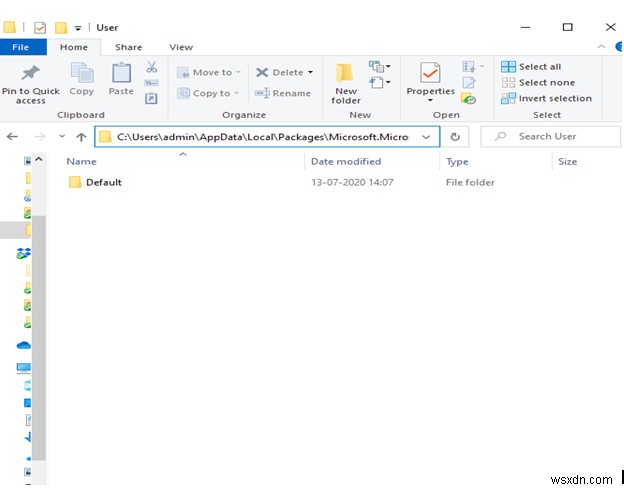The height and width of the screenshot is (490, 624).
Task: Switch to the View ribbon tab
Action: [x=181, y=47]
